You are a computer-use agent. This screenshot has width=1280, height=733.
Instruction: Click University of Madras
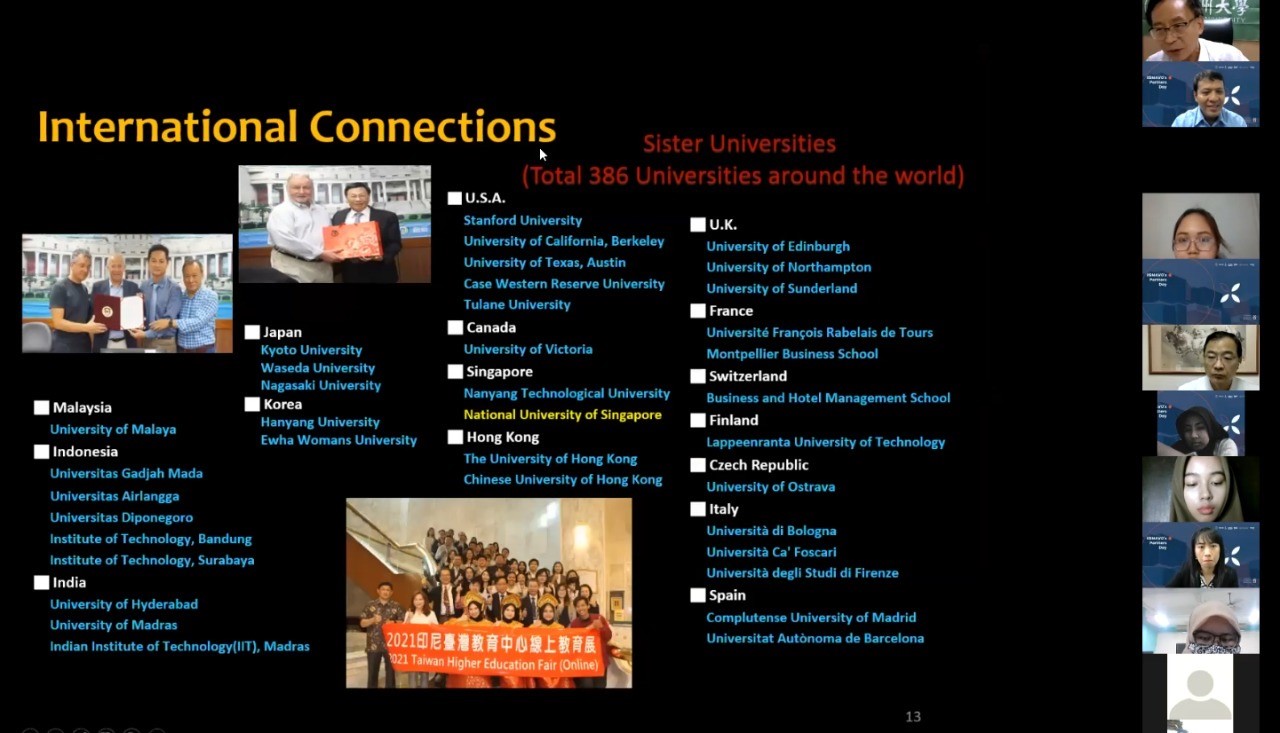pyautogui.click(x=114, y=625)
